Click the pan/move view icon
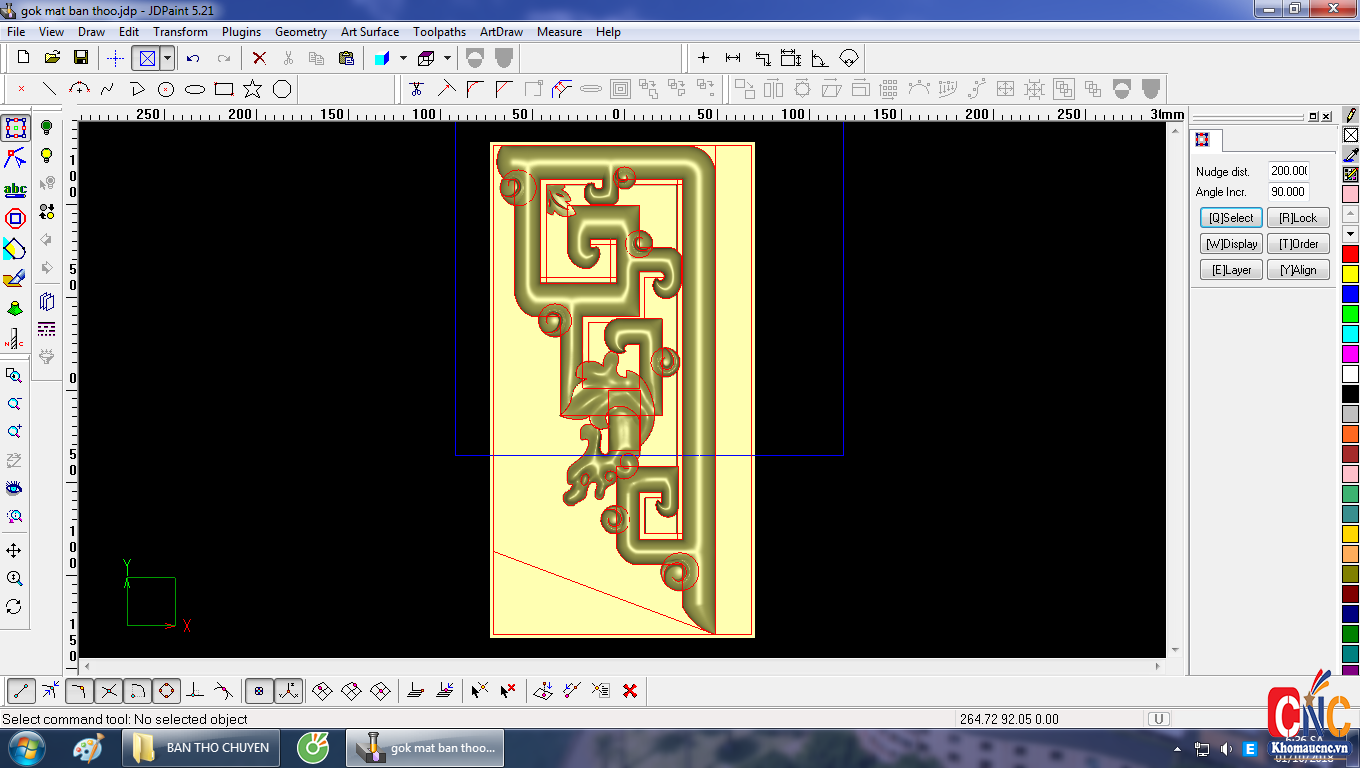 point(14,551)
